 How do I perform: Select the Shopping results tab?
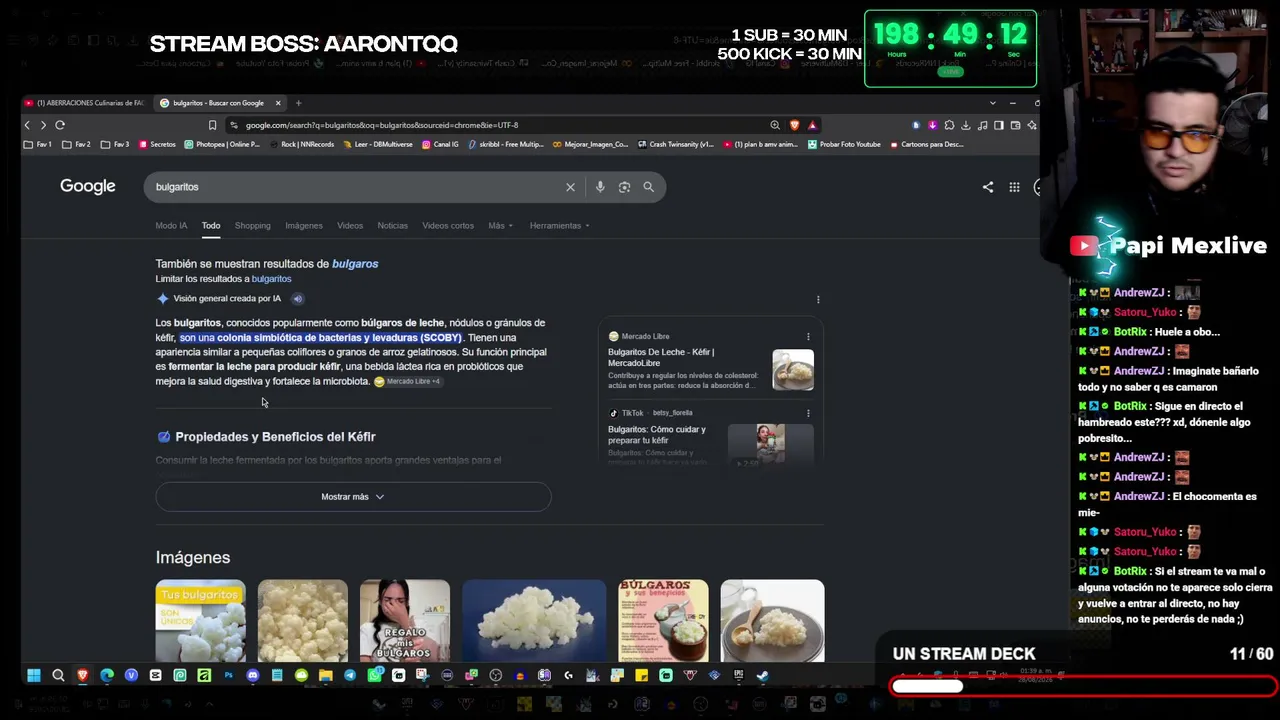tap(252, 226)
